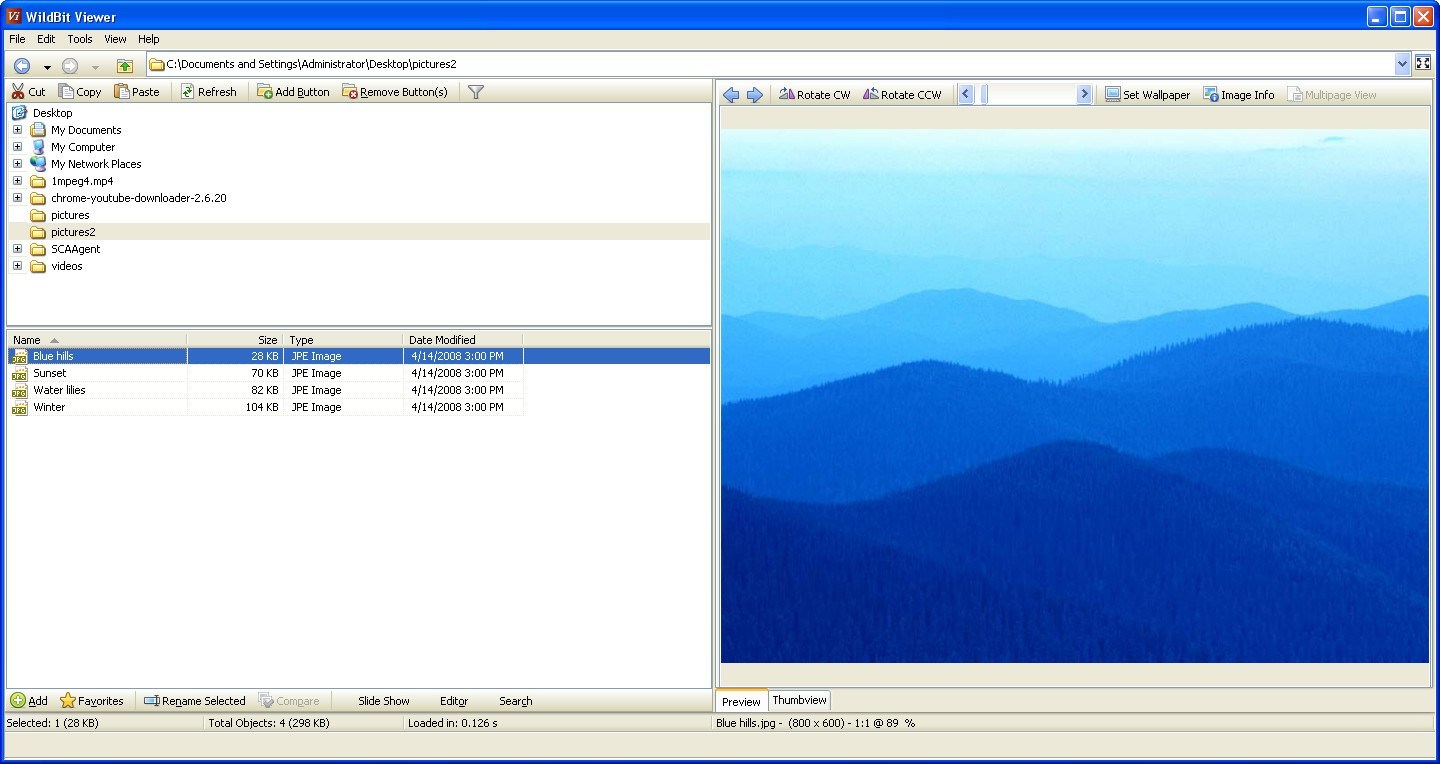The height and width of the screenshot is (764, 1440).
Task: Expand chrome-youtube-downloader-2.6.20 node
Action: point(17,198)
